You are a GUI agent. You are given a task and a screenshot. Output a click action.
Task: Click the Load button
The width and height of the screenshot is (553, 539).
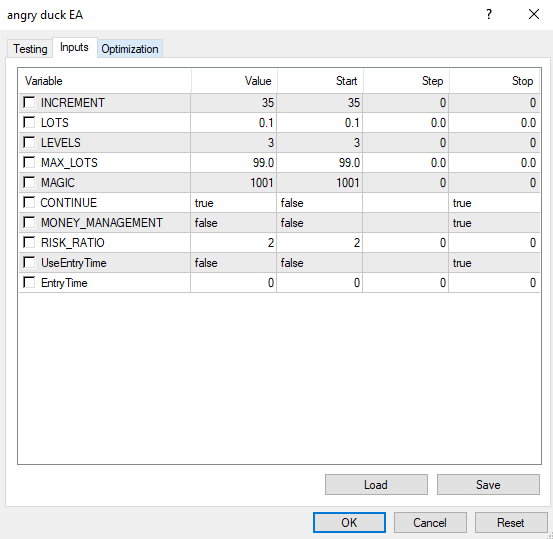click(x=376, y=484)
